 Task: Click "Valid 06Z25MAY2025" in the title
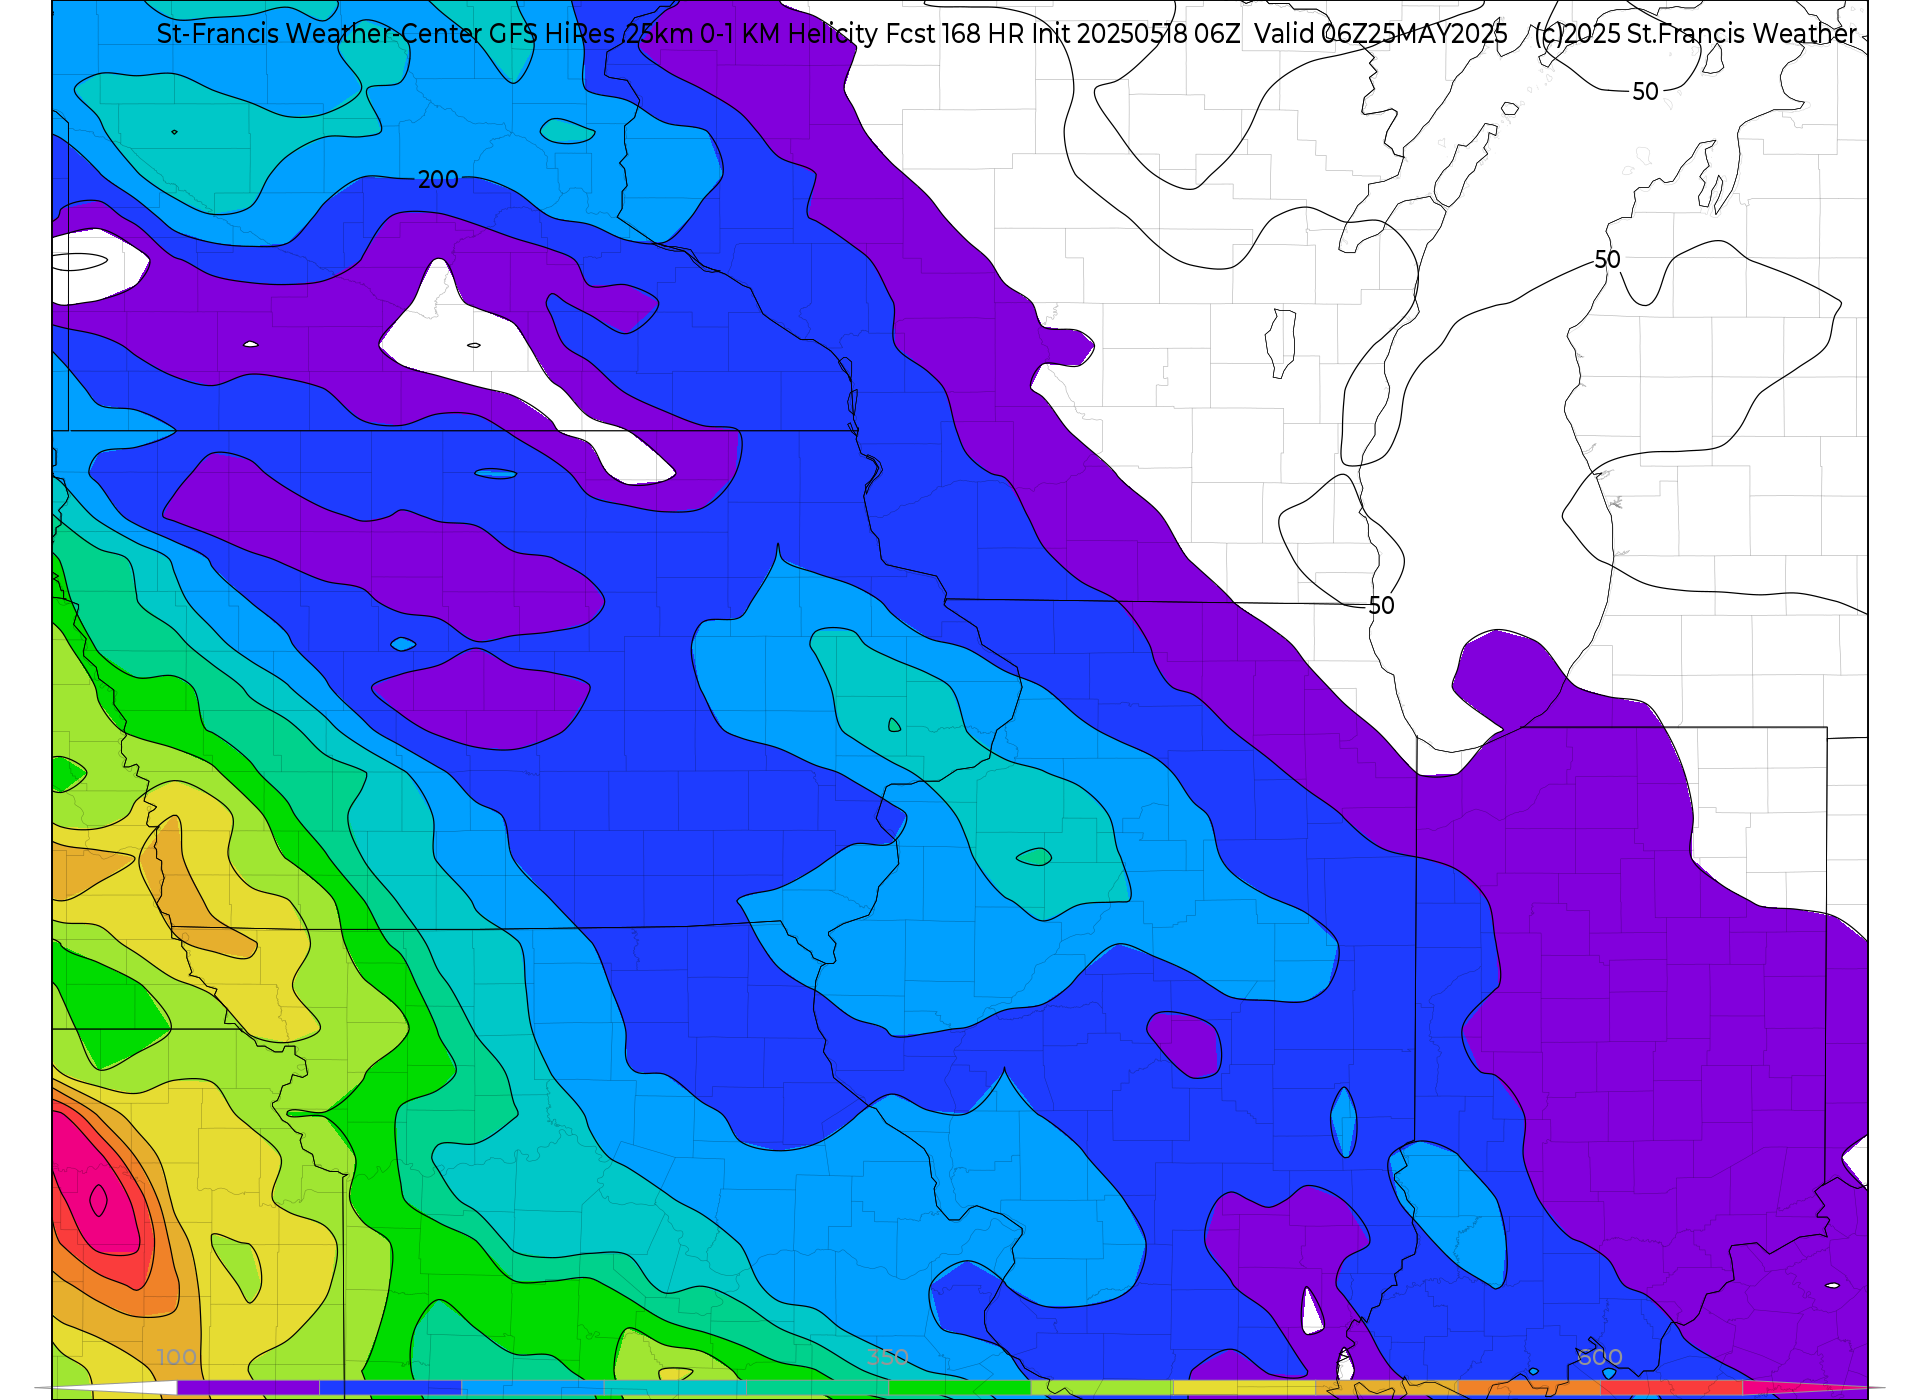1381,34
